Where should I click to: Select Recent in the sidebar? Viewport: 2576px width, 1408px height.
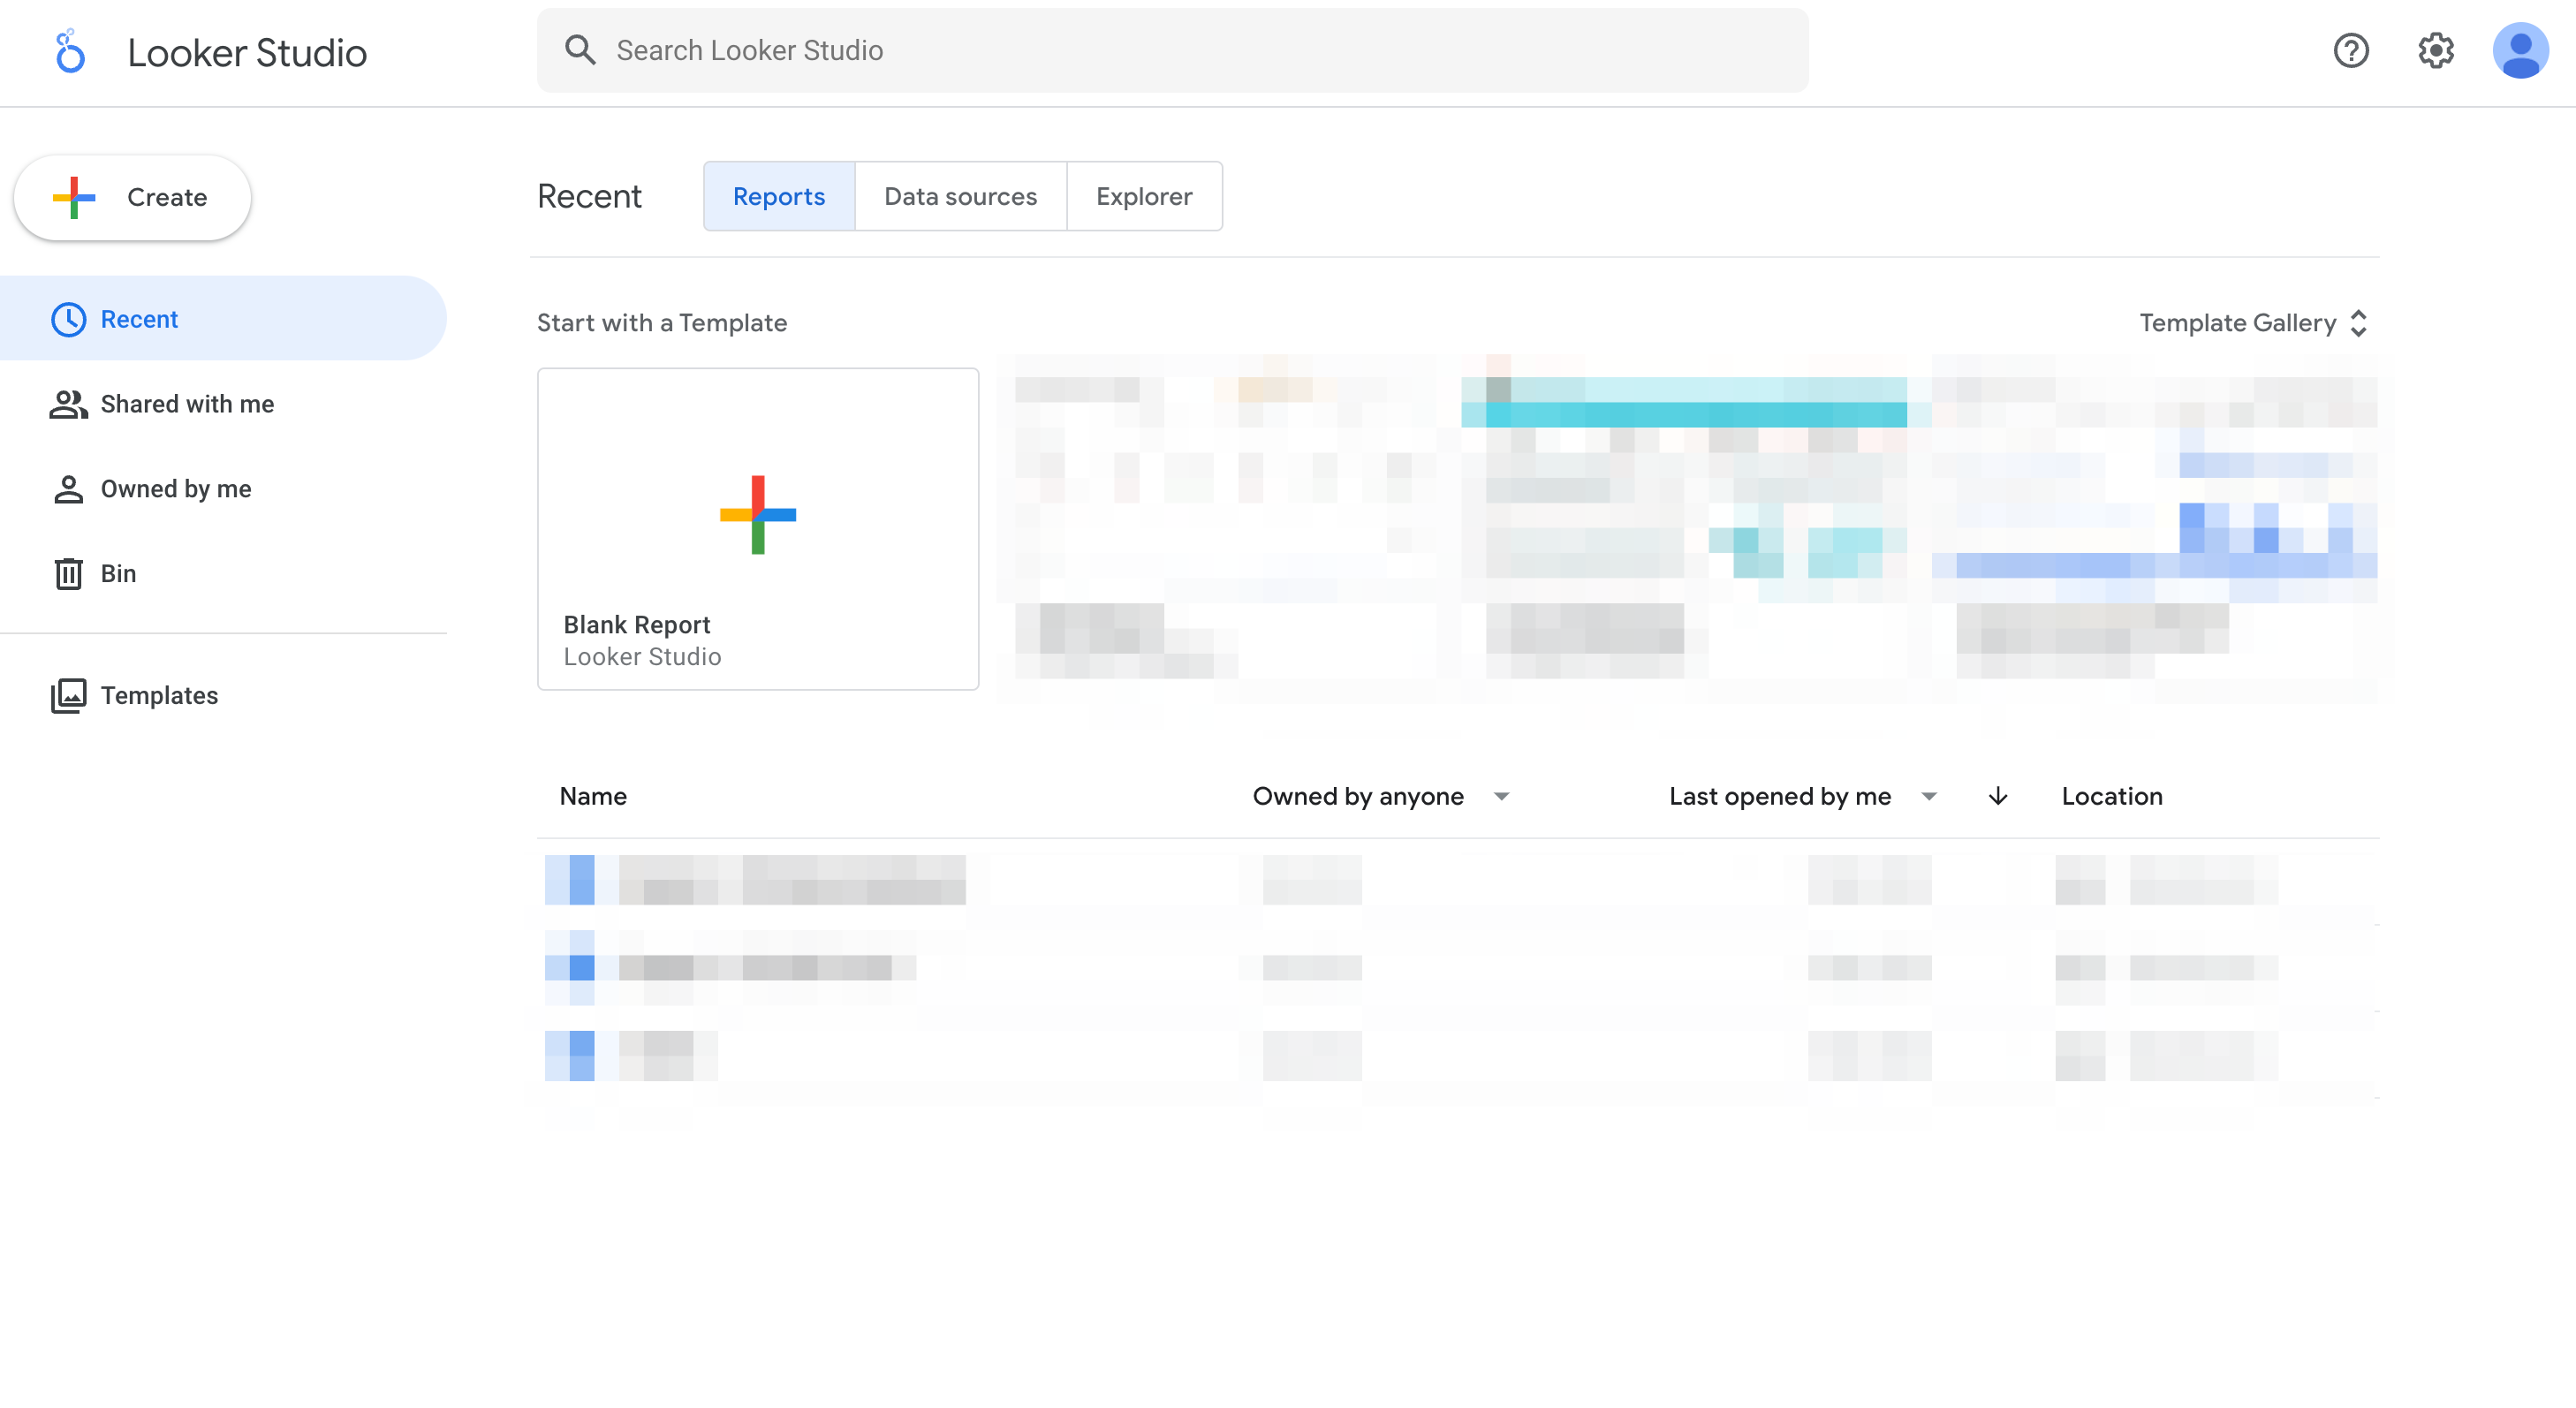point(139,319)
